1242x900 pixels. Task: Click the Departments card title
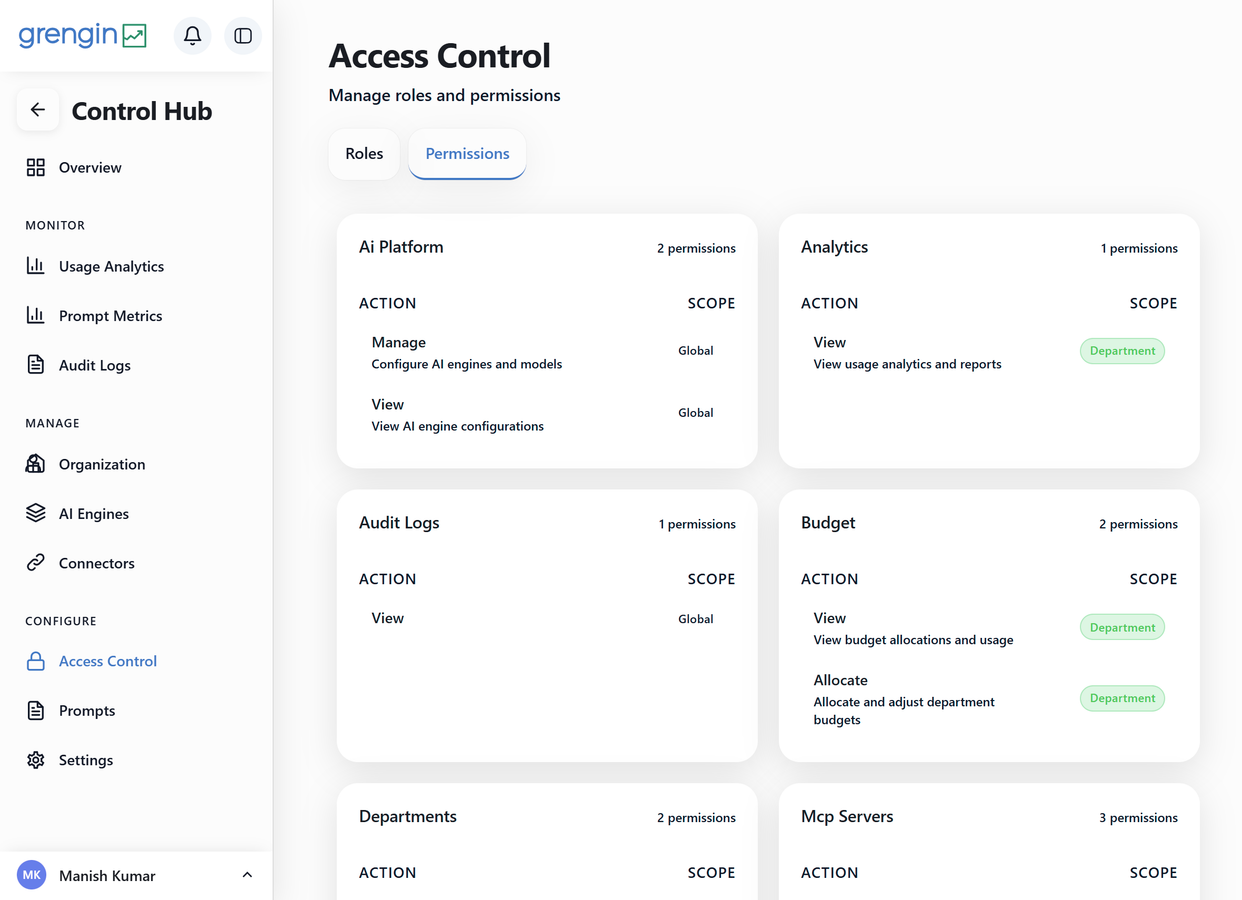click(408, 816)
